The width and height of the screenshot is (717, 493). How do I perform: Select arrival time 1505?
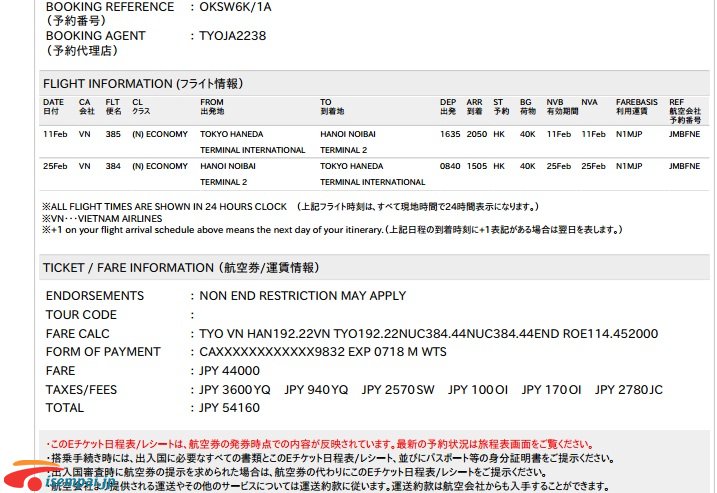click(476, 166)
